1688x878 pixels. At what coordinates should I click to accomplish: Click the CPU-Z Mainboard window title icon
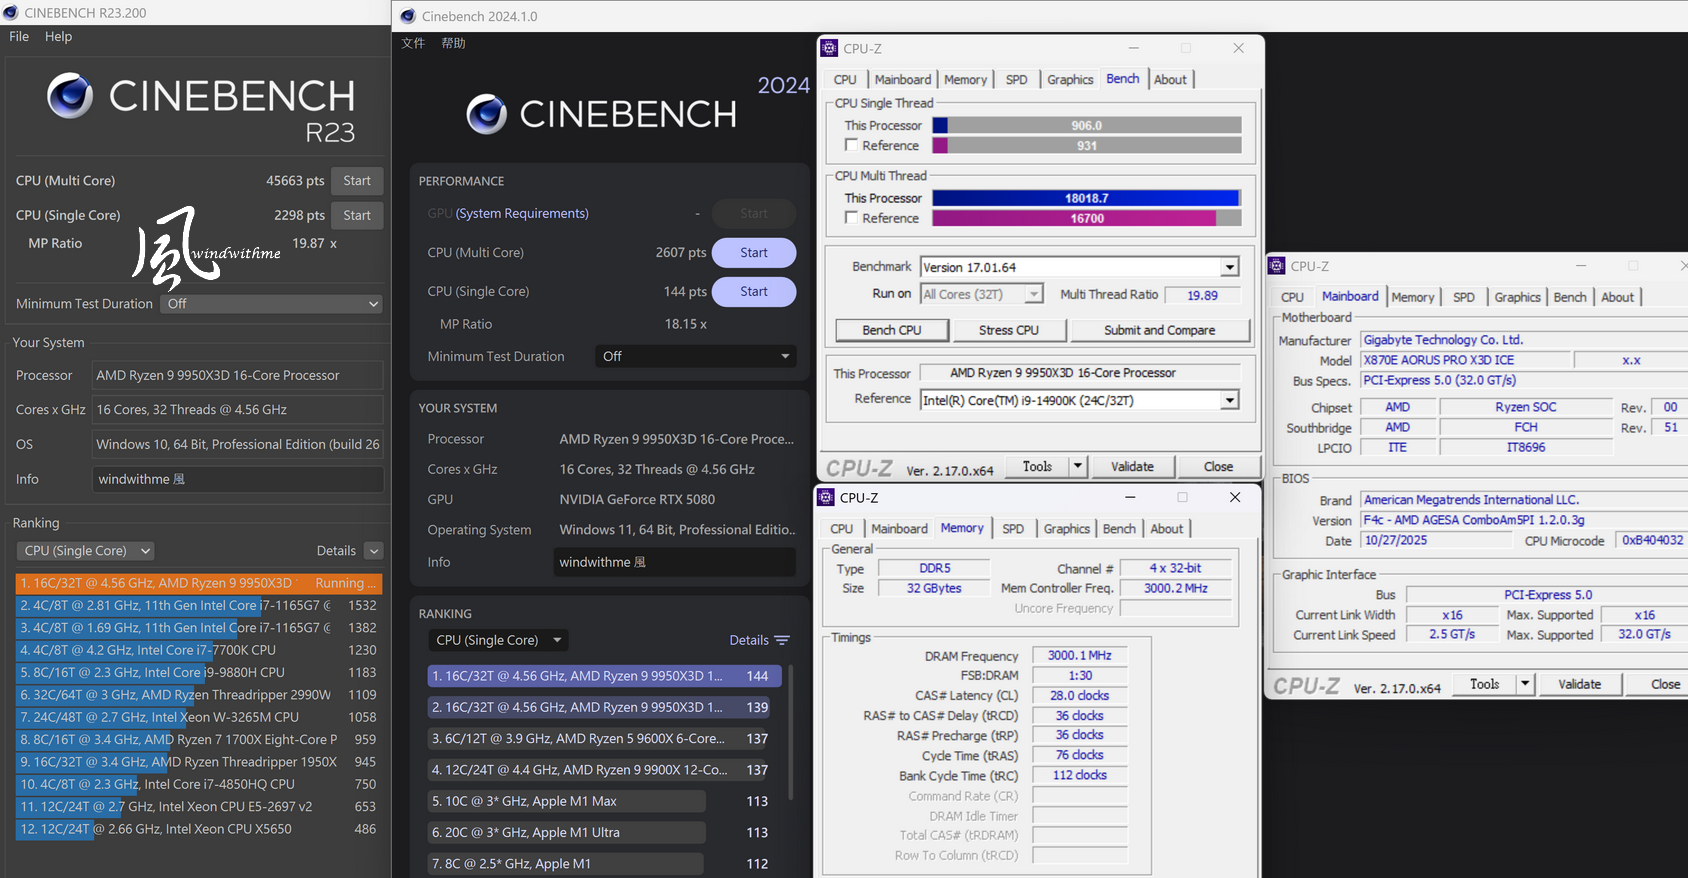point(1276,266)
